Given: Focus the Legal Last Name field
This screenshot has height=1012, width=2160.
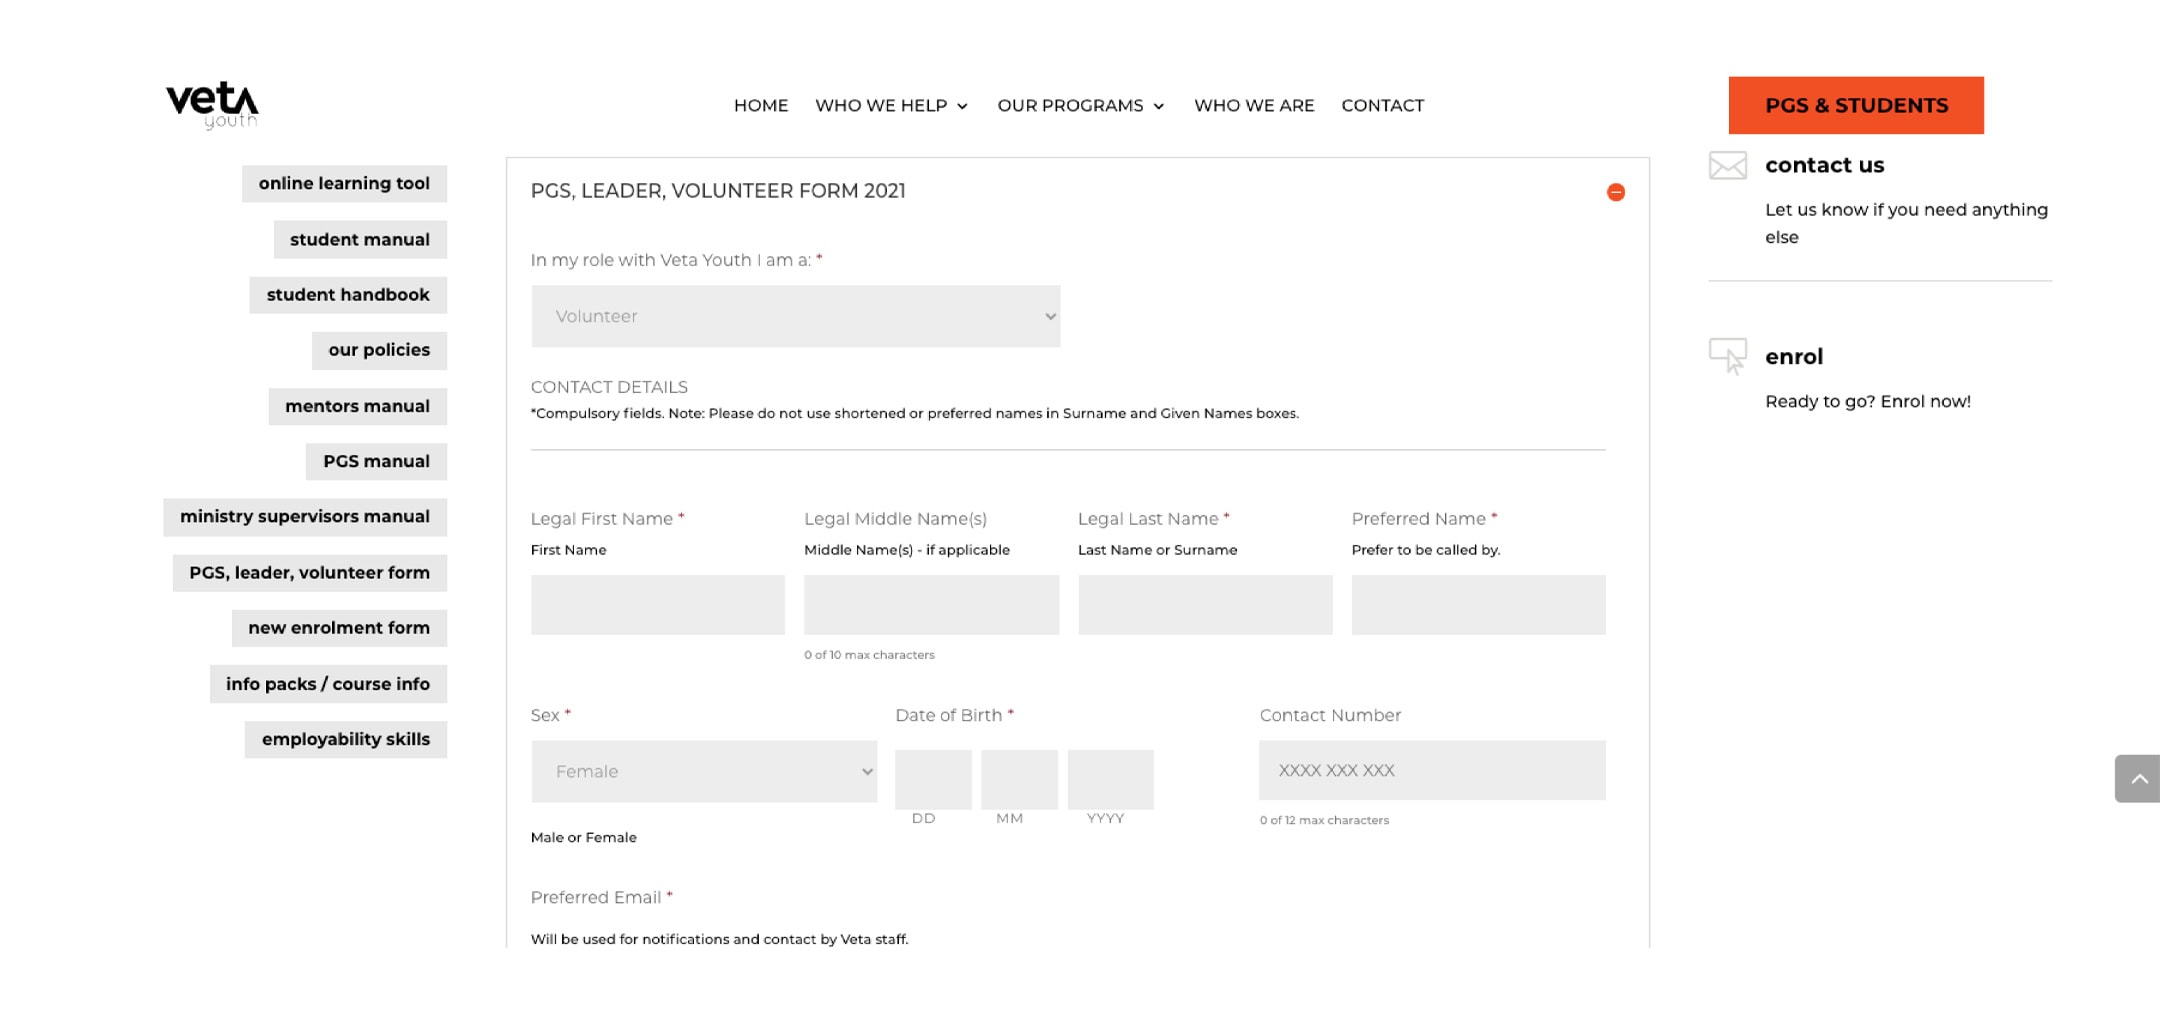Looking at the screenshot, I should tap(1205, 604).
